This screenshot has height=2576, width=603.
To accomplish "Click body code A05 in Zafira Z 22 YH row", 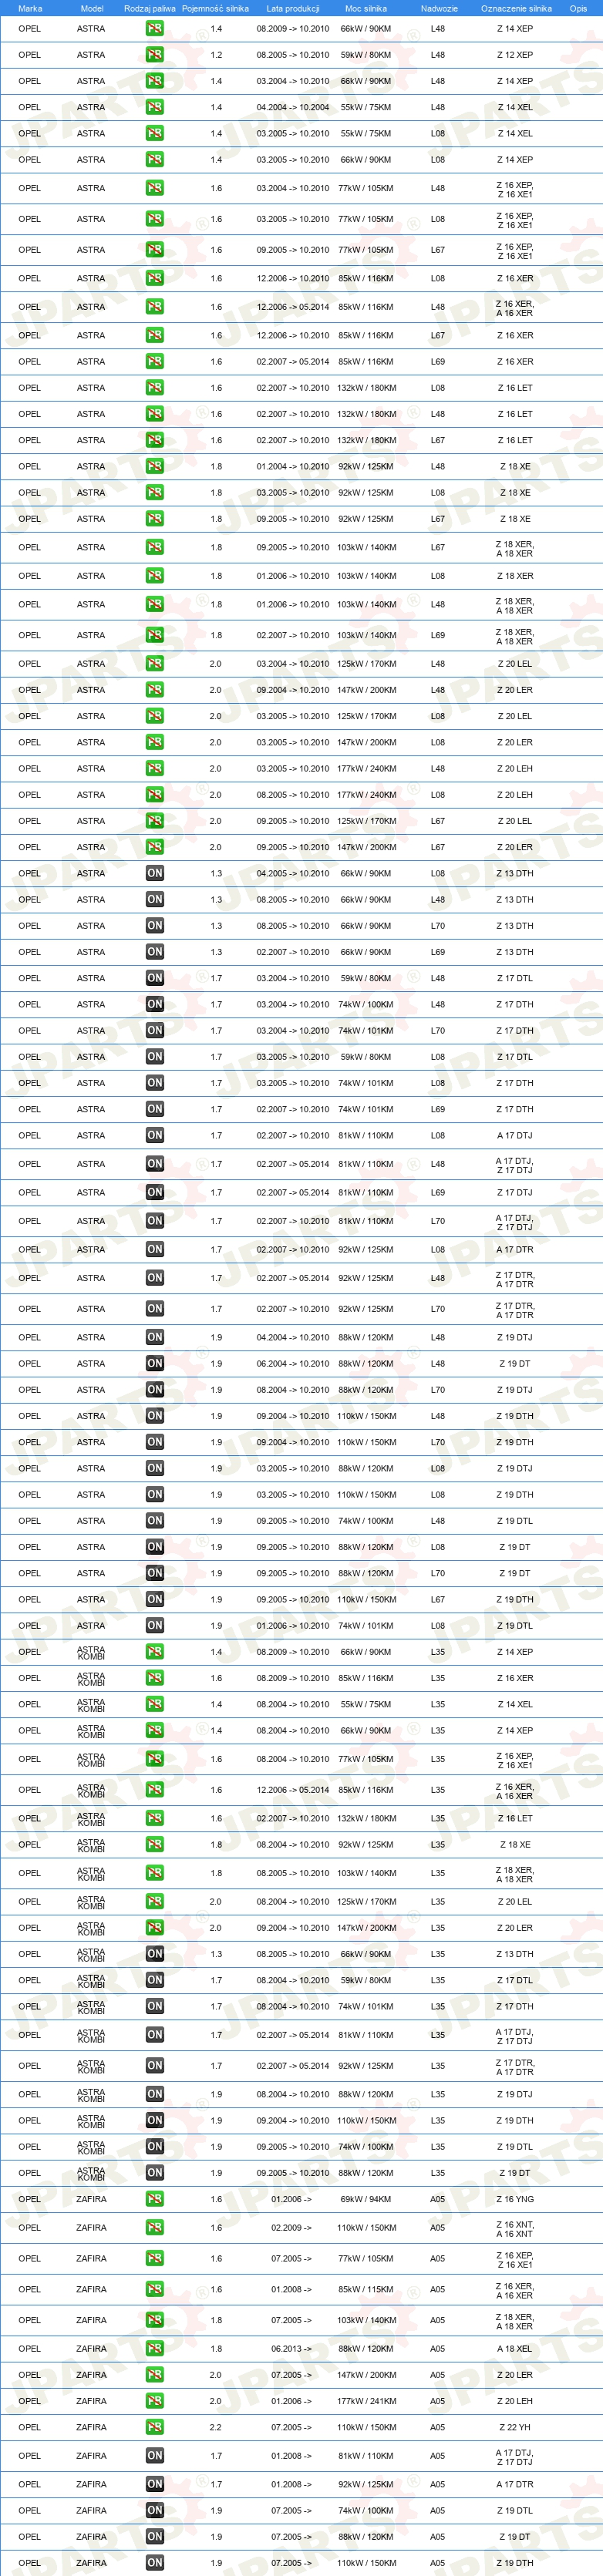I will [438, 2427].
